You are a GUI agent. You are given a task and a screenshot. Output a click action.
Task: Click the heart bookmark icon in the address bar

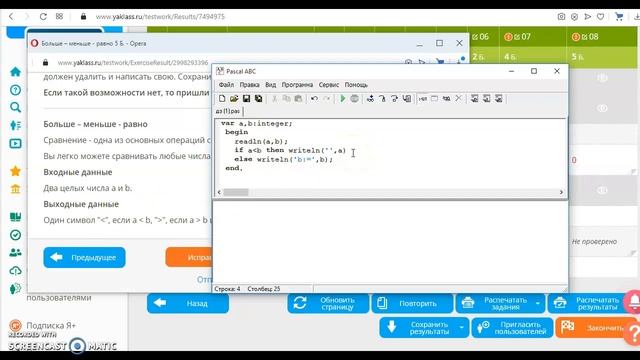(600, 17)
